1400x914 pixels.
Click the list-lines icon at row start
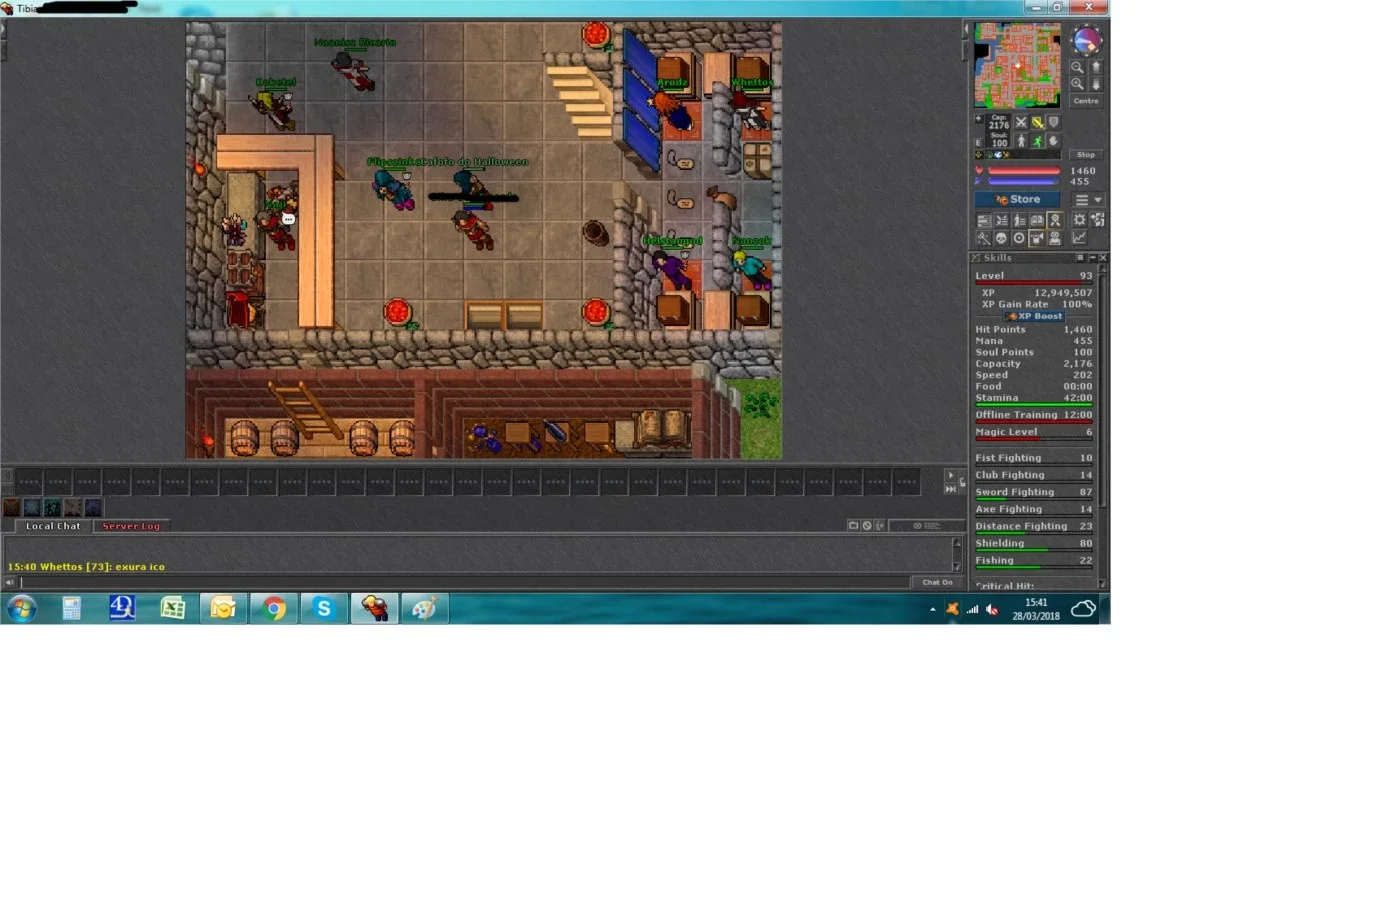coord(984,220)
